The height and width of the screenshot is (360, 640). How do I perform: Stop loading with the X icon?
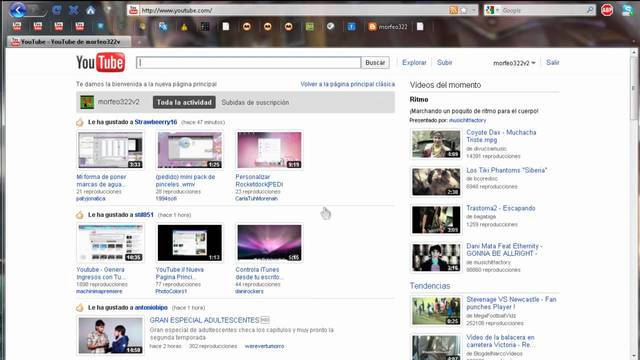(x=73, y=10)
